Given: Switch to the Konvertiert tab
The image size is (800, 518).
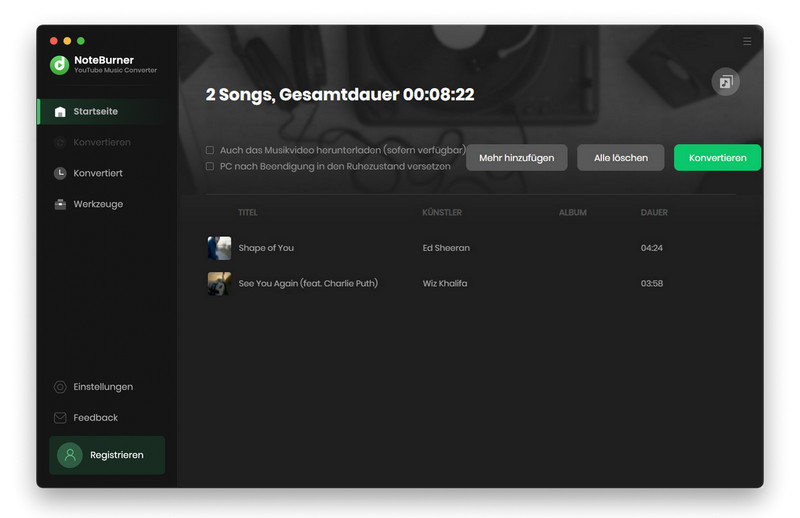Looking at the screenshot, I should (x=107, y=173).
